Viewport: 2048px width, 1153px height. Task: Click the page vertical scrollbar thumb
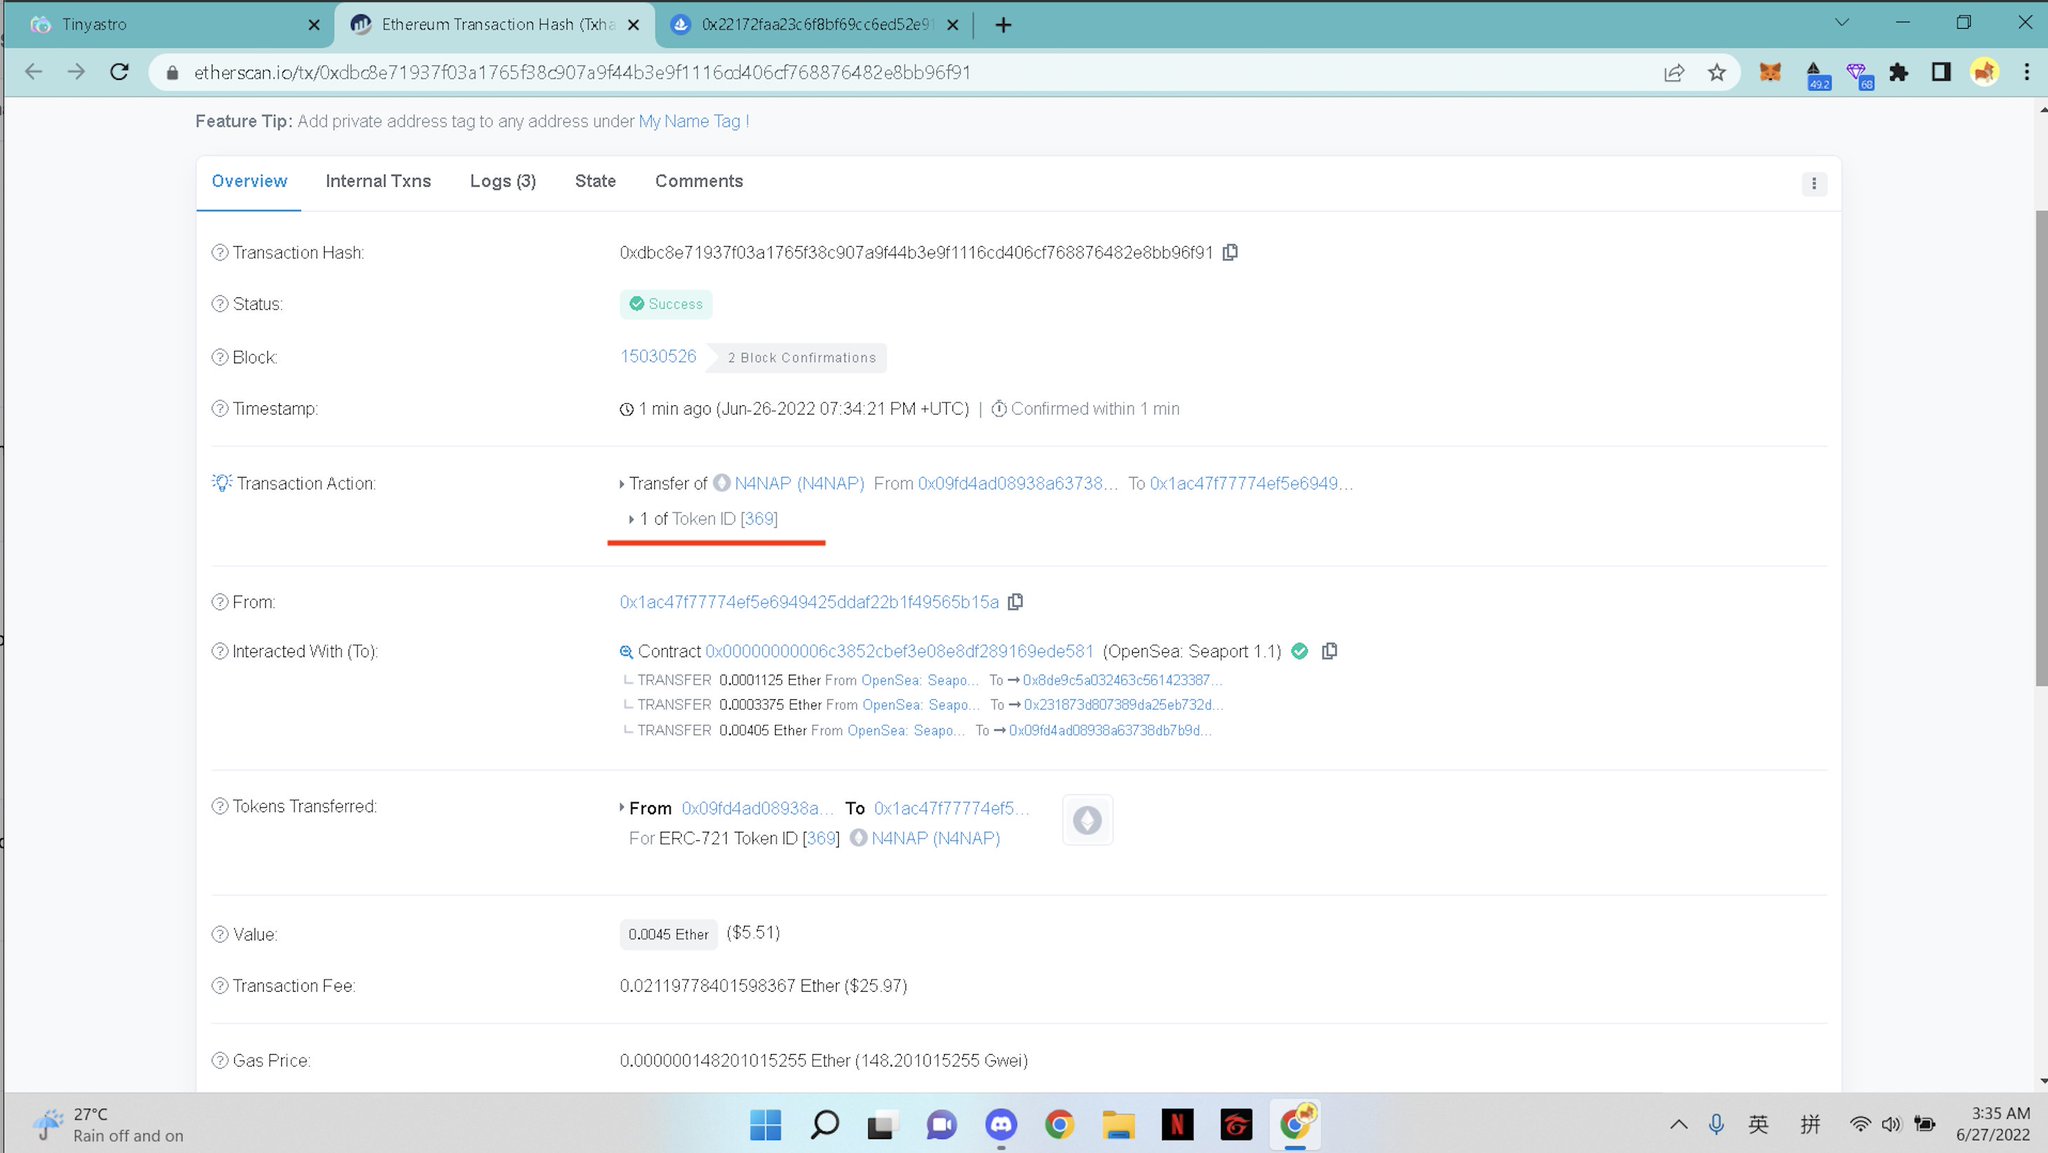[x=2041, y=448]
